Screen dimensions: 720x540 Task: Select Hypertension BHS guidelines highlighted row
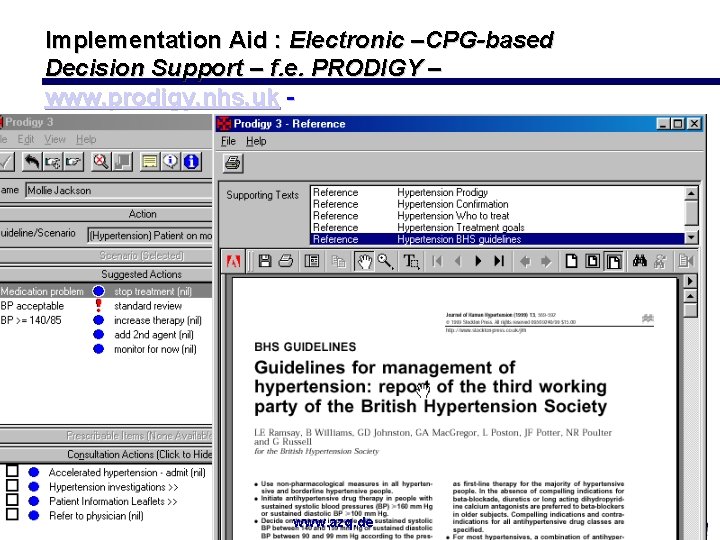[x=498, y=239]
